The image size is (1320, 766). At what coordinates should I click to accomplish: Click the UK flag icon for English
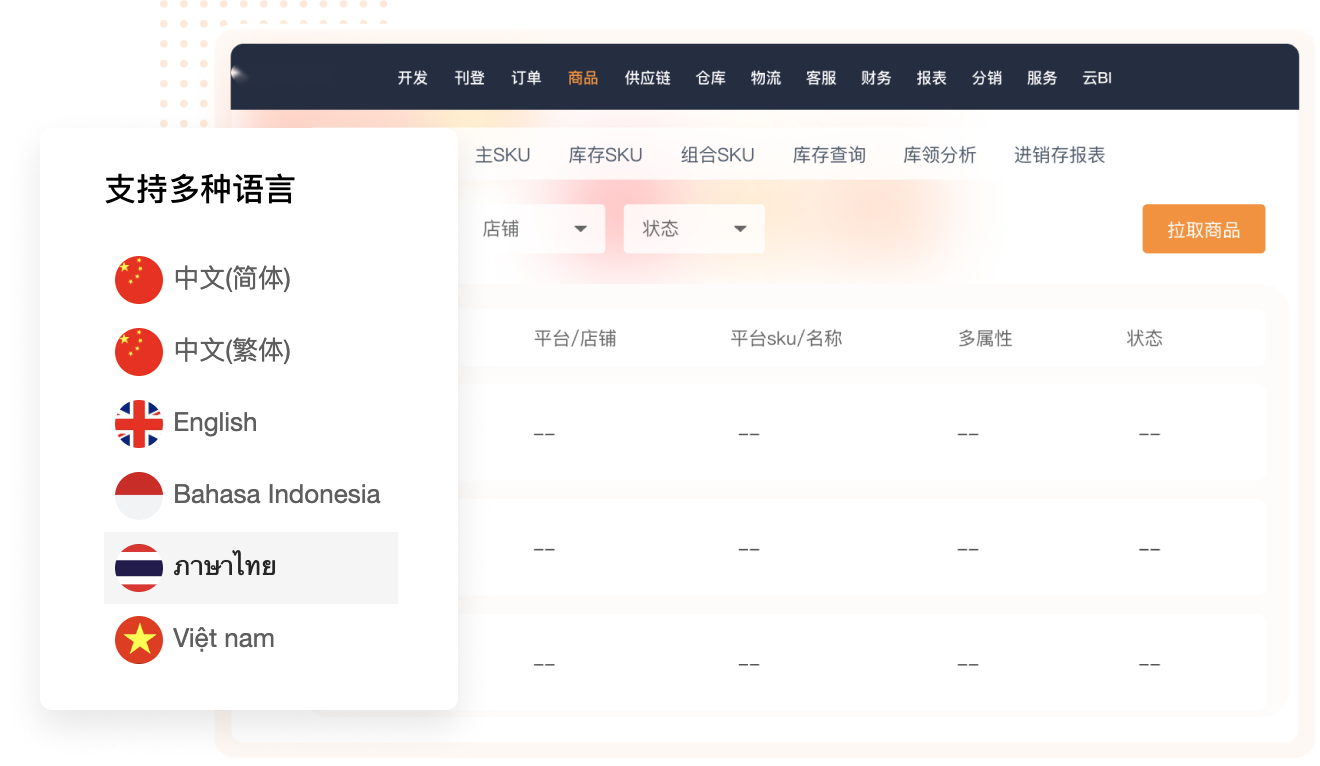[x=139, y=423]
